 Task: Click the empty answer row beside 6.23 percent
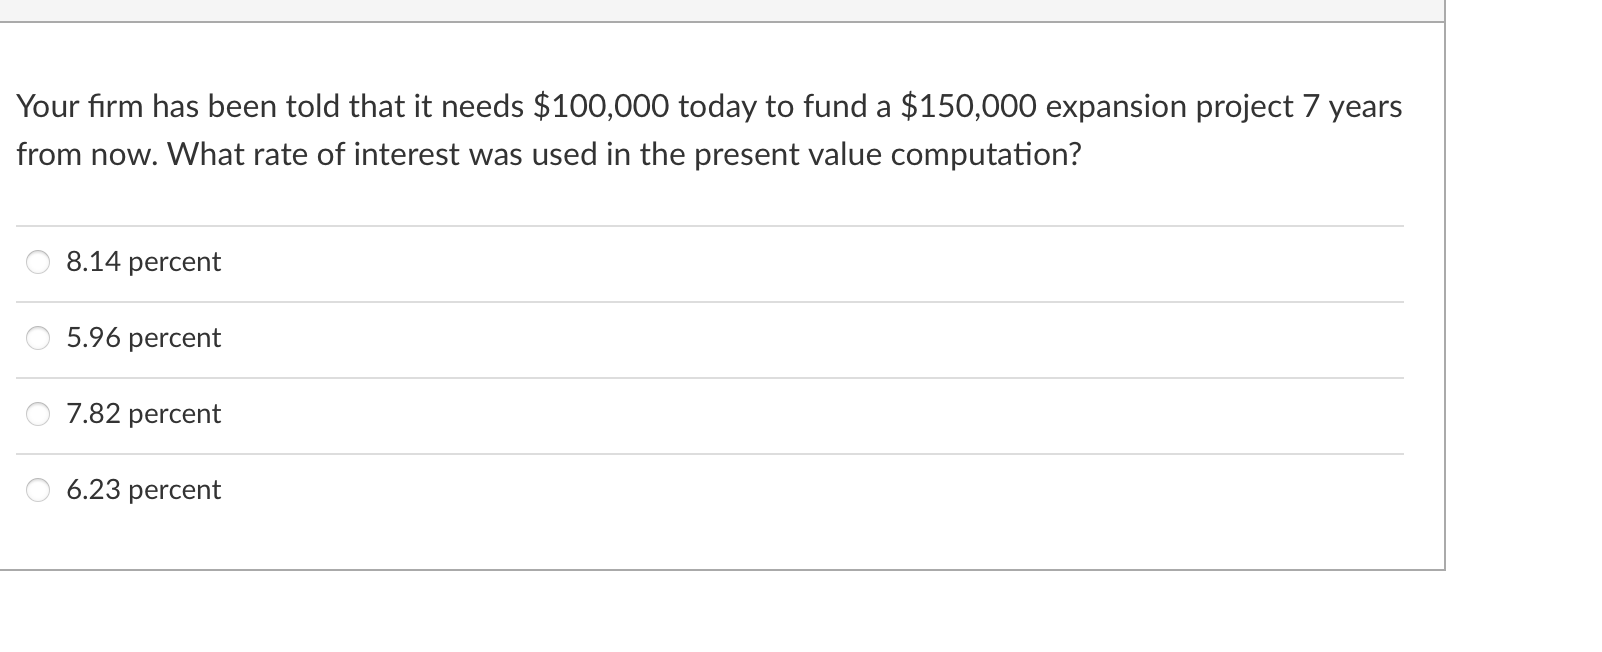click(812, 491)
